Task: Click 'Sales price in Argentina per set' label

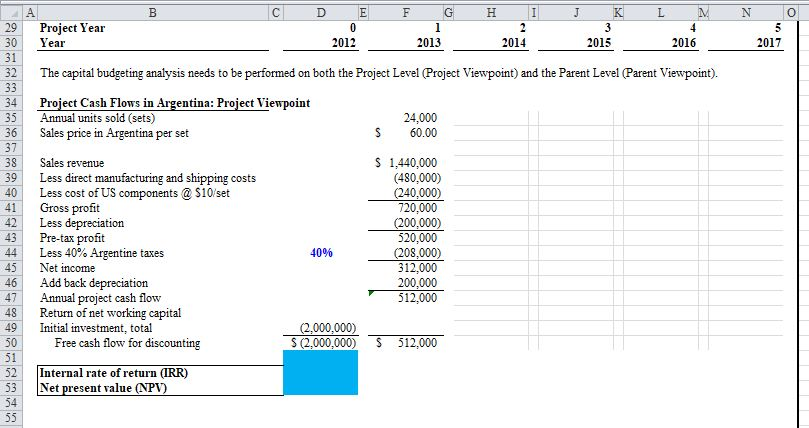Action: (x=115, y=133)
